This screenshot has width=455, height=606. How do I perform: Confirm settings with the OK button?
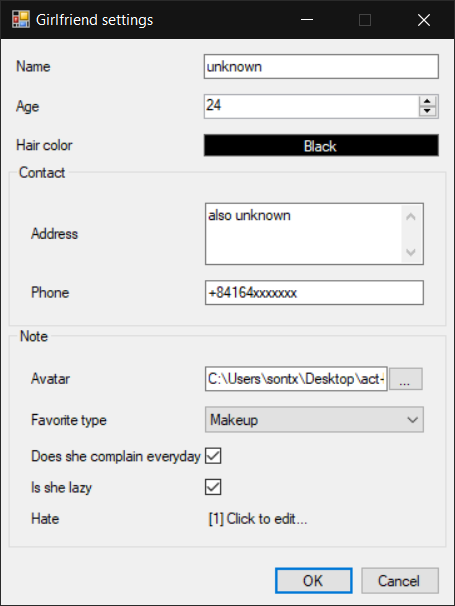point(314,580)
